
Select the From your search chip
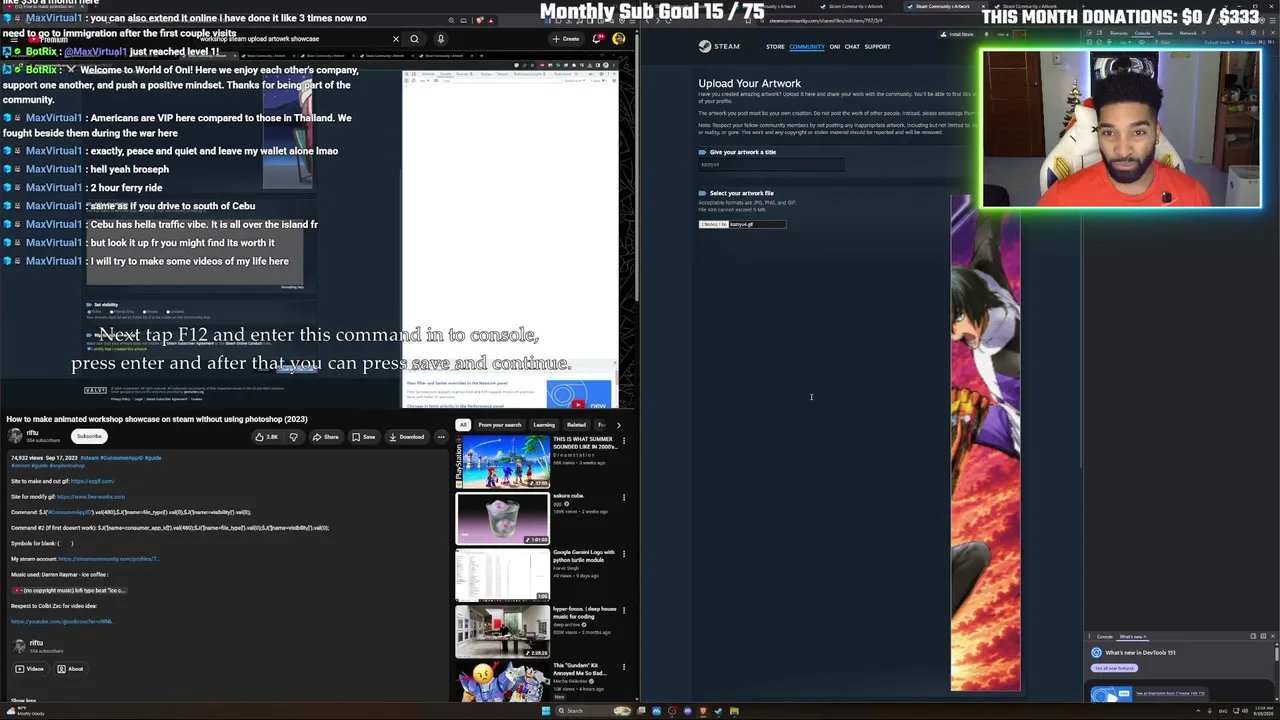point(499,425)
